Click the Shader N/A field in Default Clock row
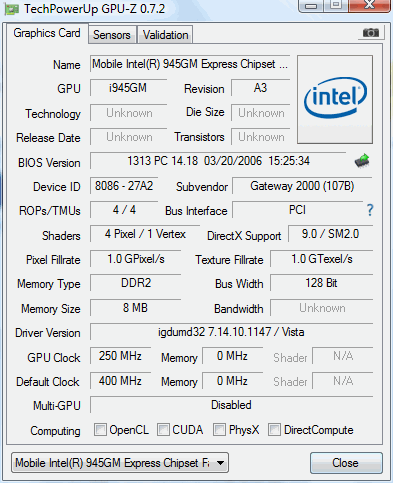 [343, 381]
